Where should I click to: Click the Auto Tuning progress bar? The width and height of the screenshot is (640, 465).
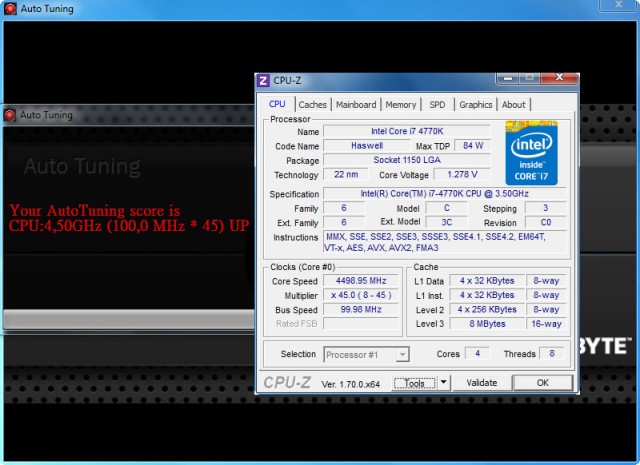click(129, 319)
